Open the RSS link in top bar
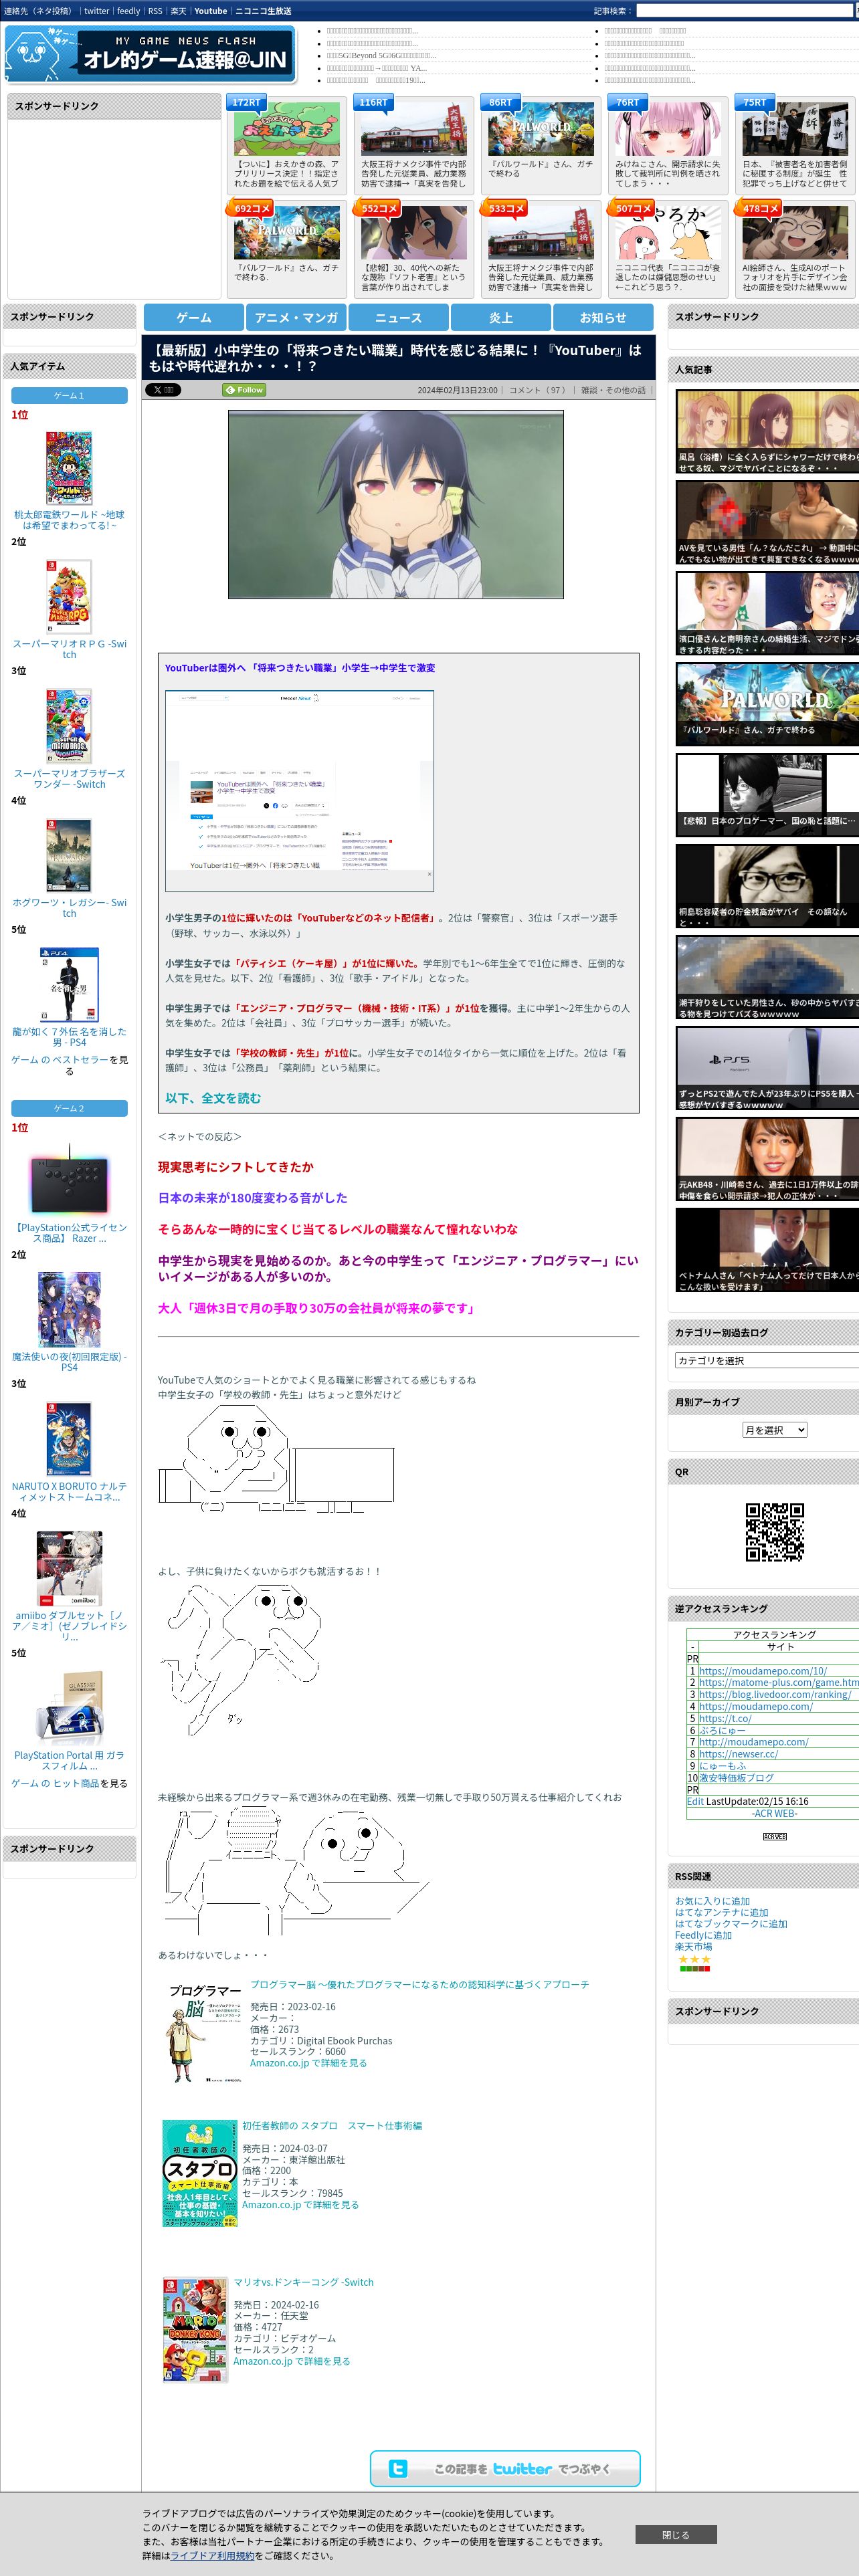 click(155, 11)
